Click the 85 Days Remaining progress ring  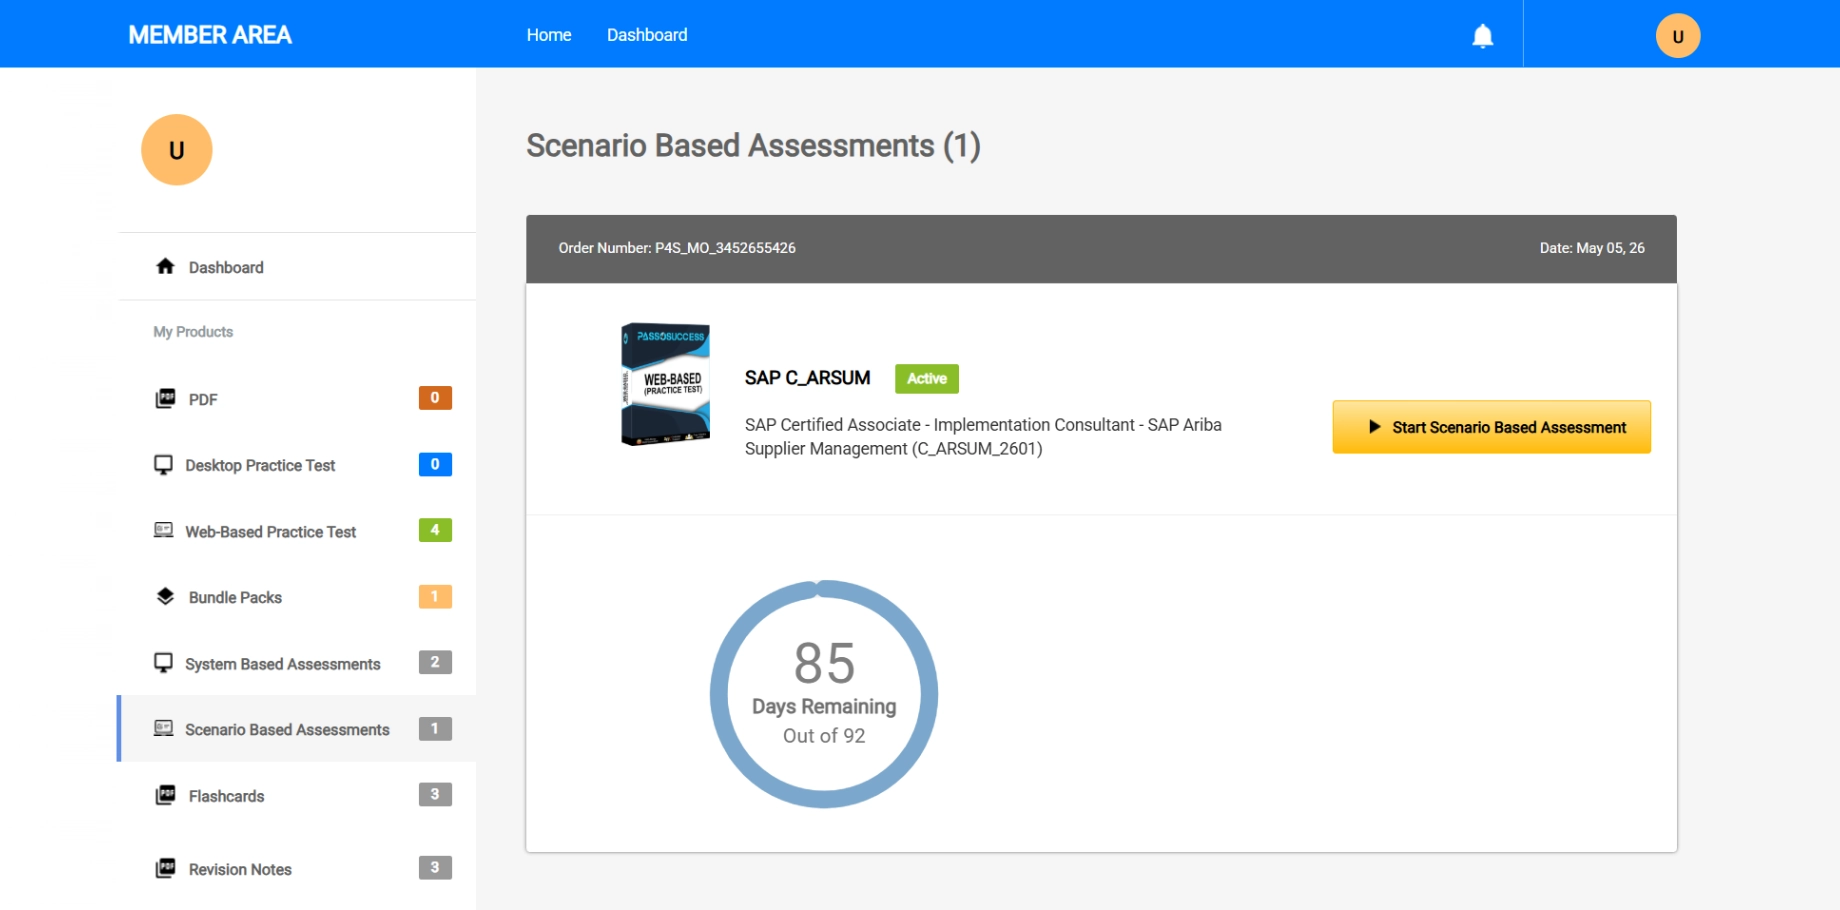click(x=824, y=694)
